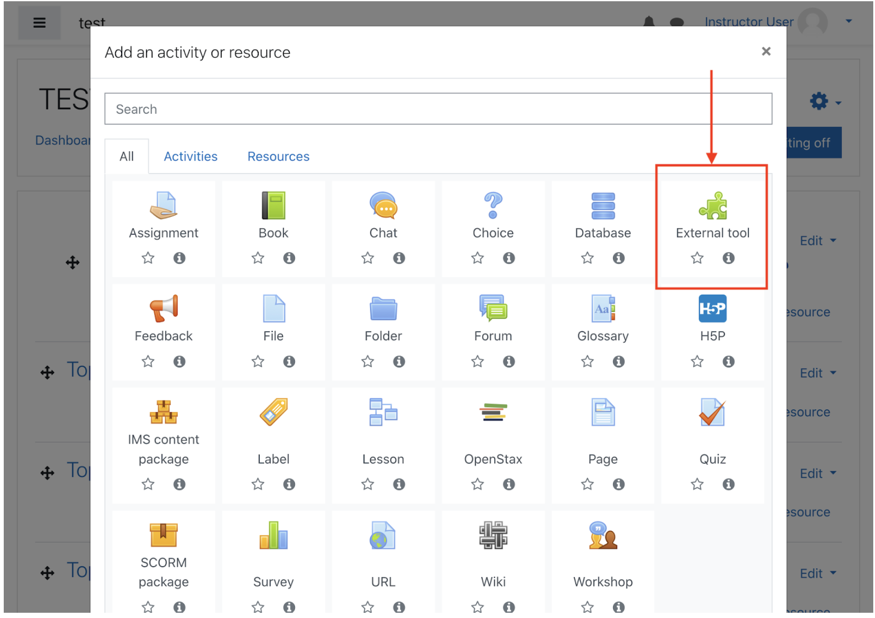Select the Wiki activity icon
Screen dimensions: 875x618
[492, 535]
